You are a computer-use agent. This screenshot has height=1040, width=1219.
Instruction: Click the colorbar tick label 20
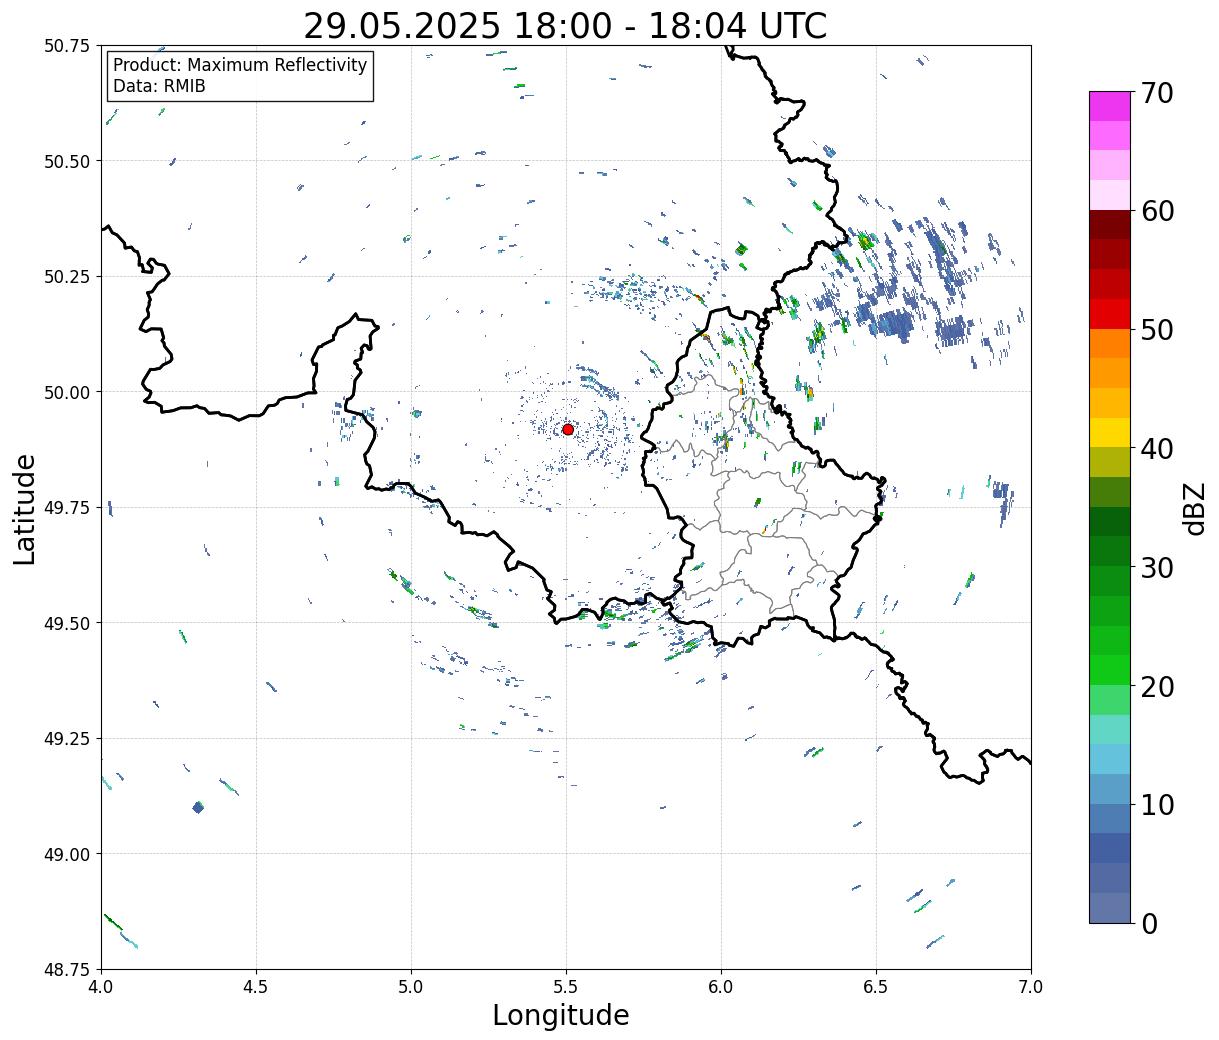(x=1156, y=687)
